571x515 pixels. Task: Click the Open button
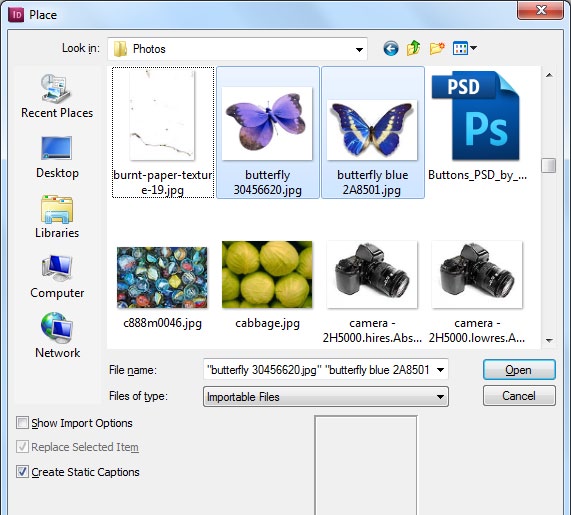519,370
